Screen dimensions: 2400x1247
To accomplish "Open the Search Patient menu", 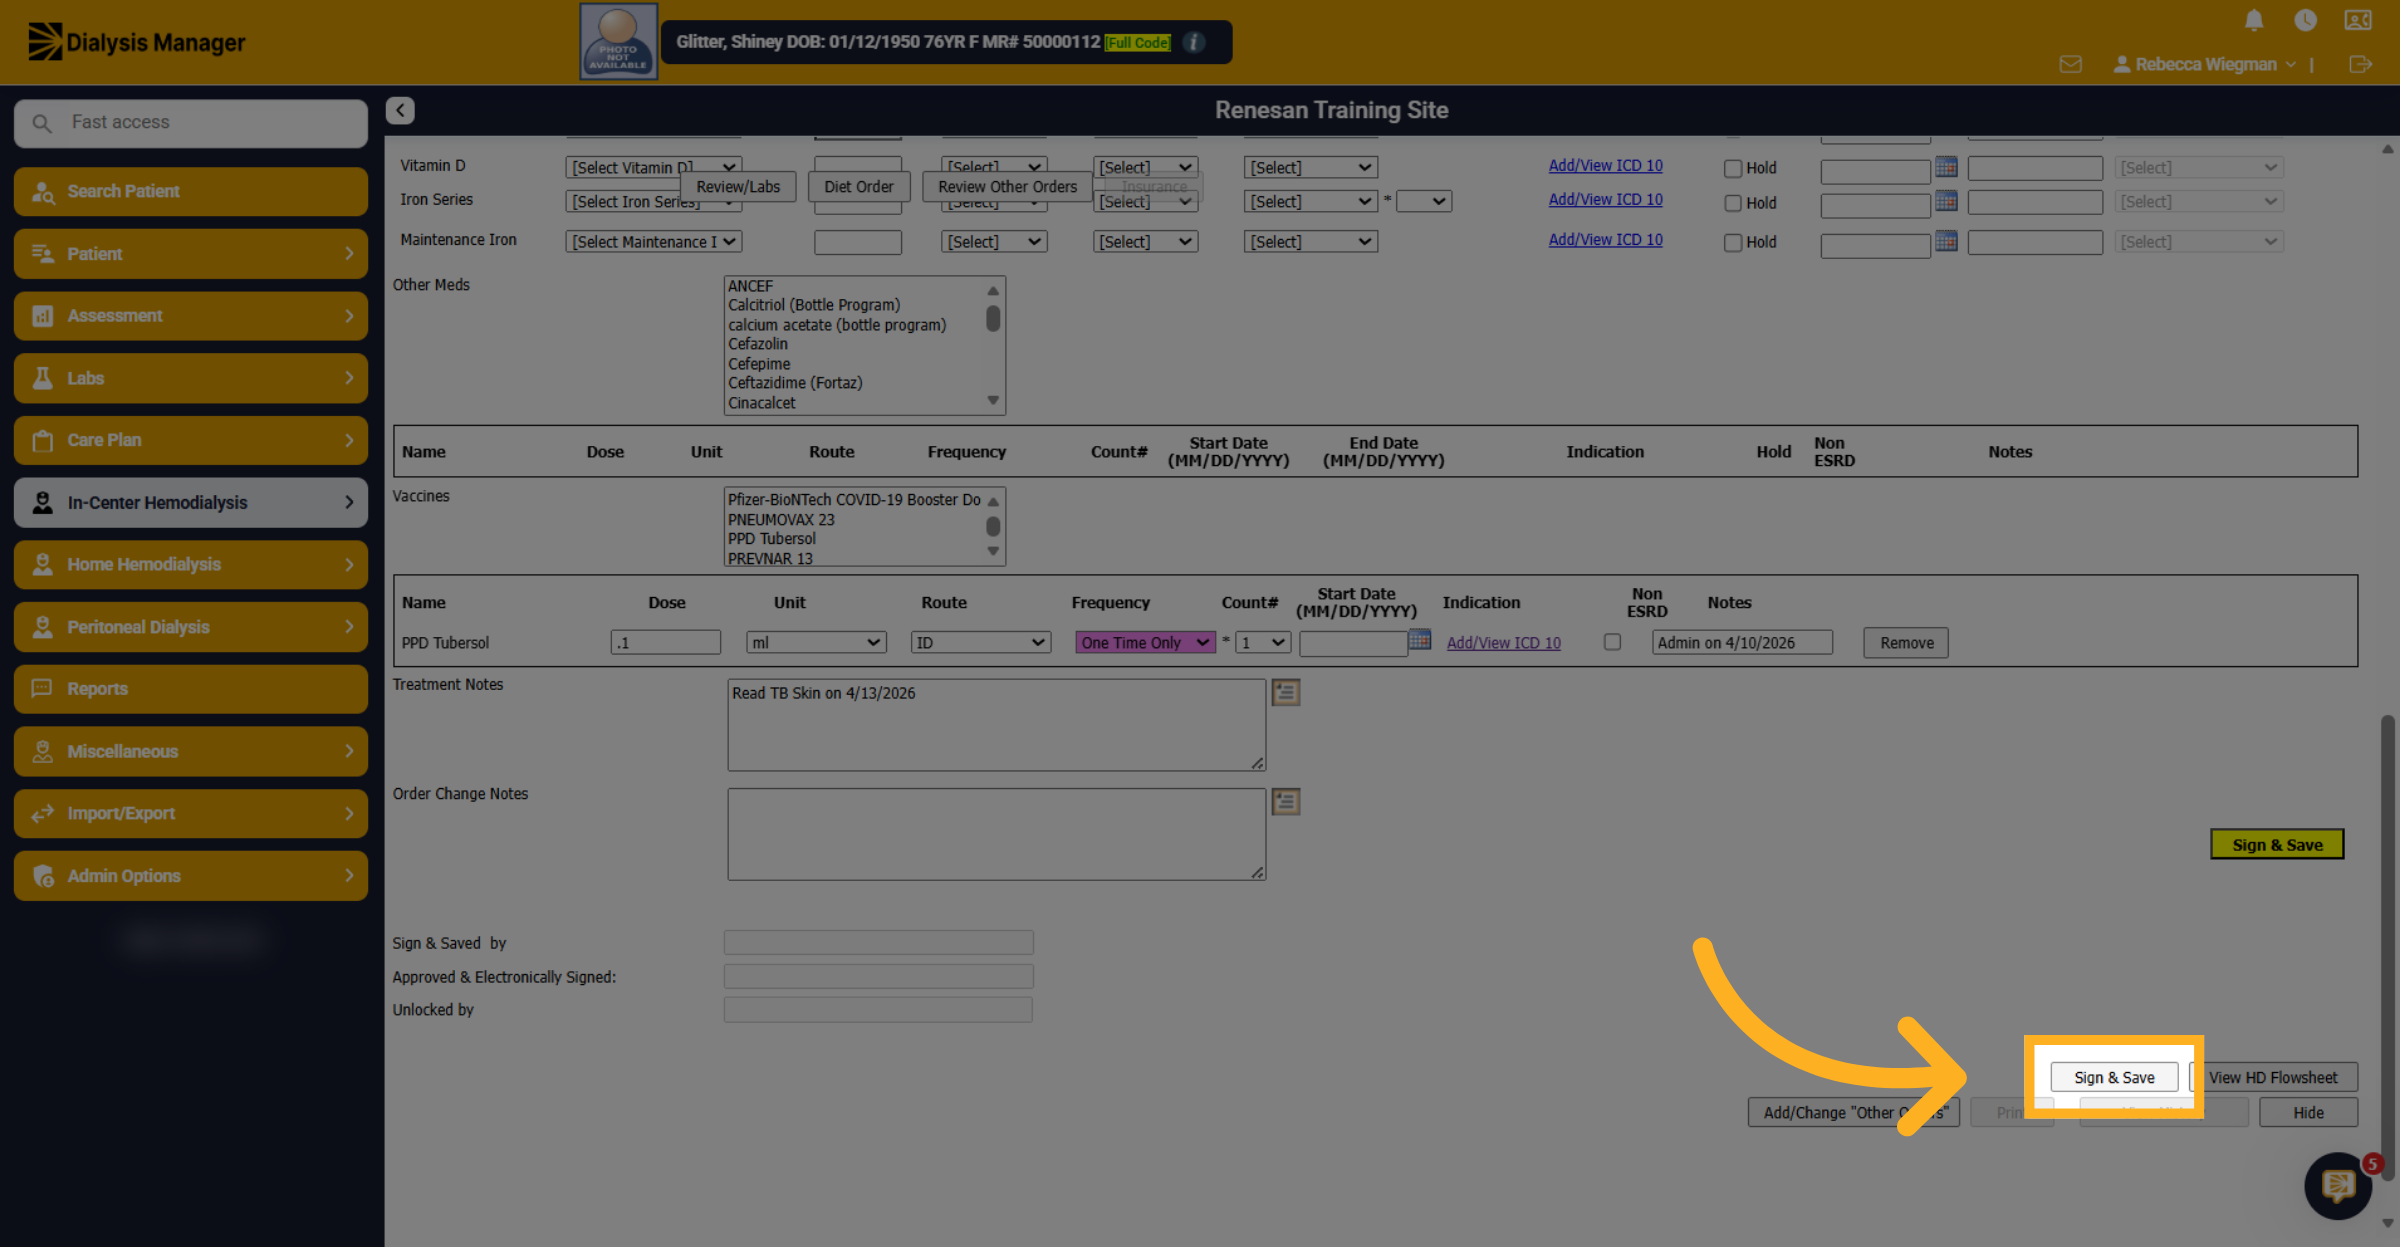I will (x=191, y=191).
